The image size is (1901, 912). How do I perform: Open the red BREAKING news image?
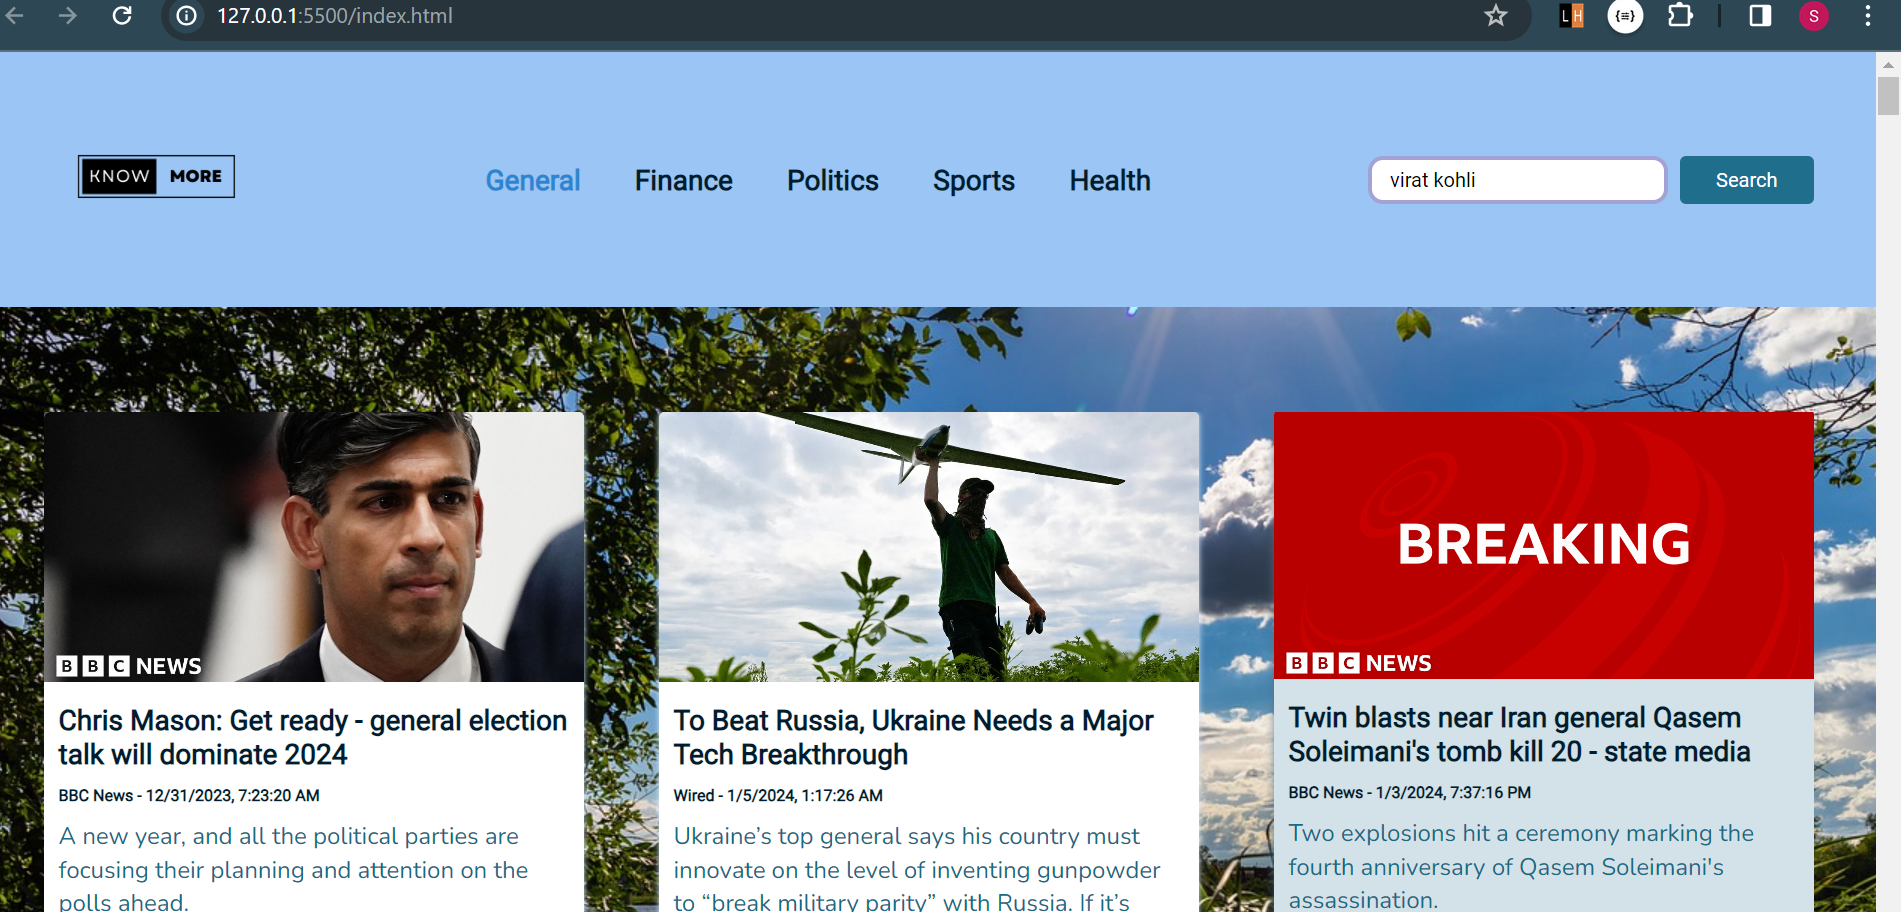1544,545
